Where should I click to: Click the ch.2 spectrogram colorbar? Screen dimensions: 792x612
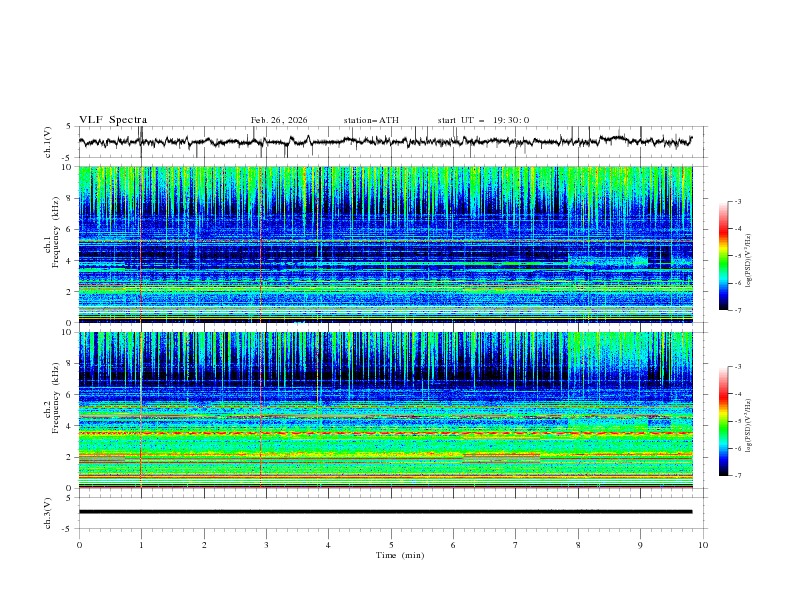point(724,421)
